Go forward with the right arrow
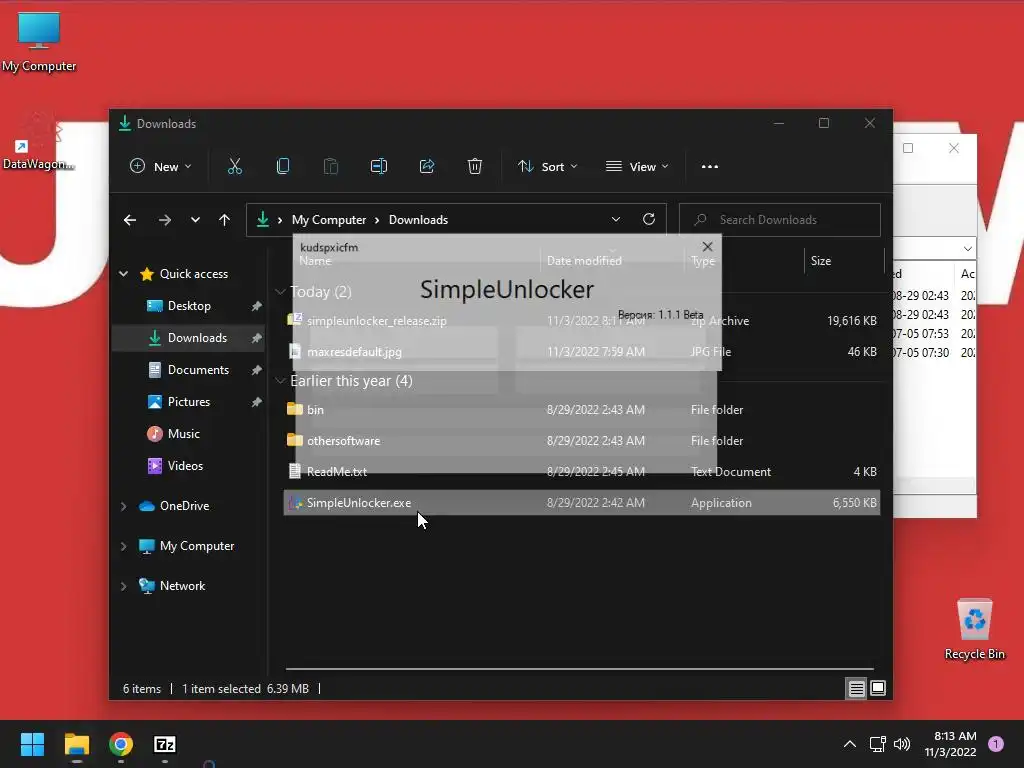The height and width of the screenshot is (768, 1024). pos(165,220)
